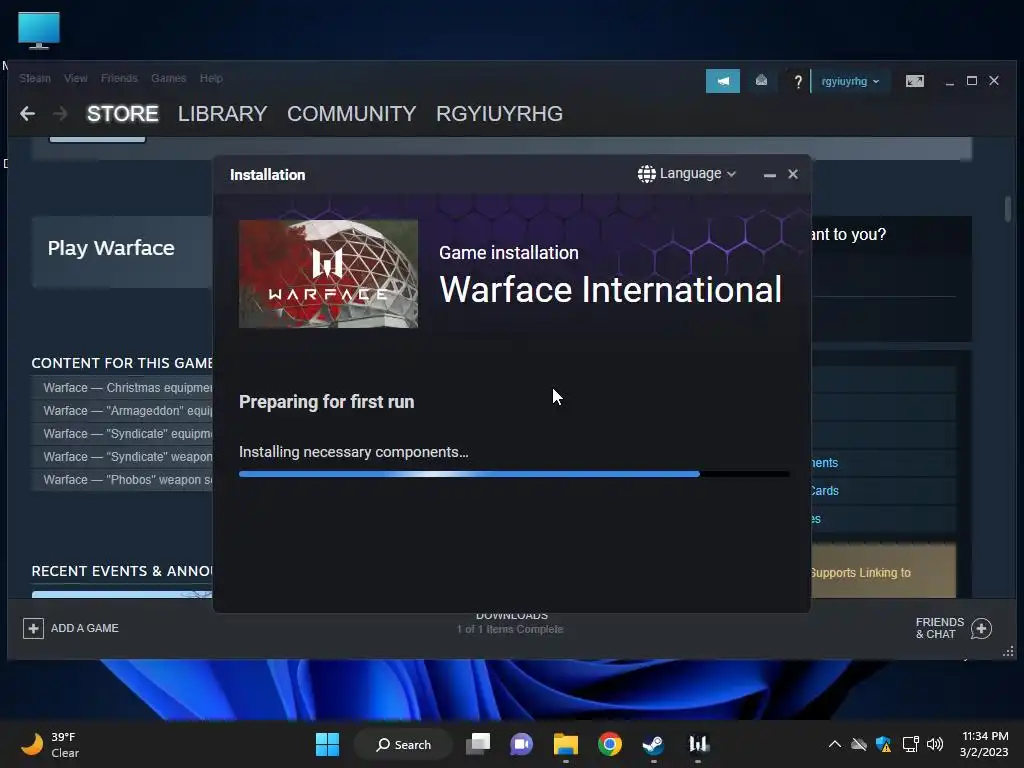Expand the rgyiuyrhg account dropdown
This screenshot has width=1024, height=768.
850,82
